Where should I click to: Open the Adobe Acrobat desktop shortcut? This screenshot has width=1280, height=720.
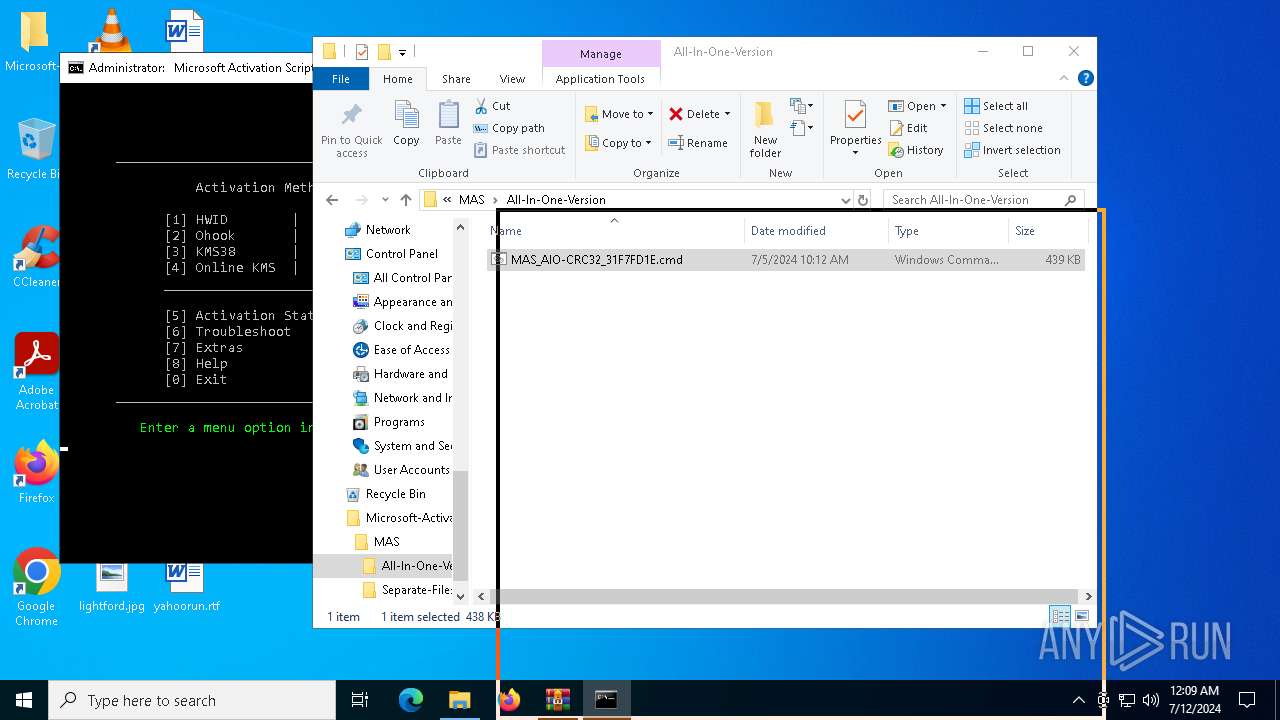[x=37, y=371]
